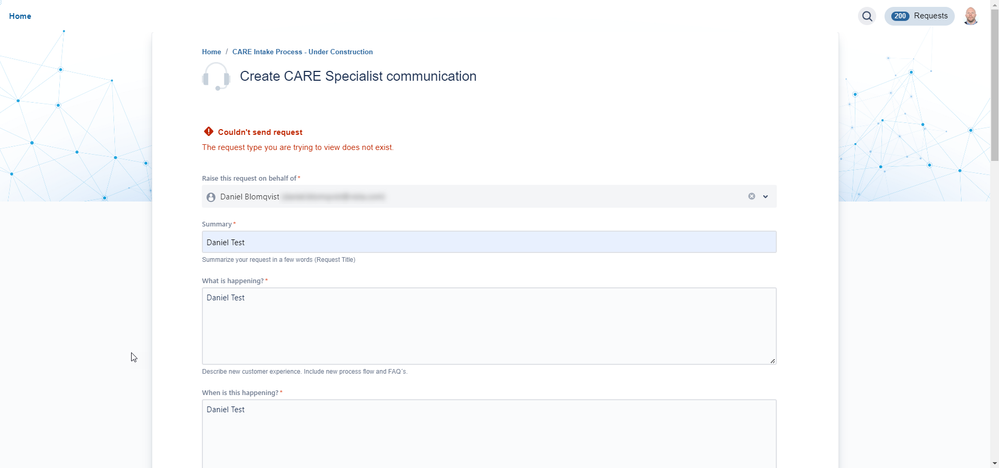
Task: Open CARE Intake Process breadcrumb link
Action: pos(302,52)
